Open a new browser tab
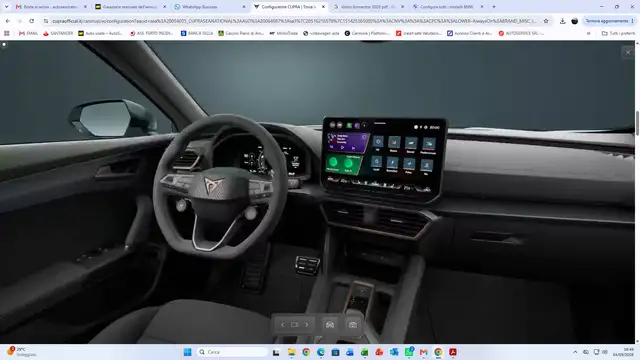This screenshot has width=640, height=360. click(x=494, y=7)
